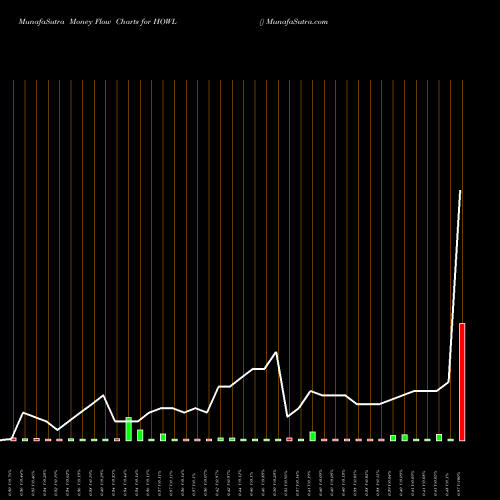Click the small red bar under the line's steep drop
The image size is (500, 500).
click(290, 439)
